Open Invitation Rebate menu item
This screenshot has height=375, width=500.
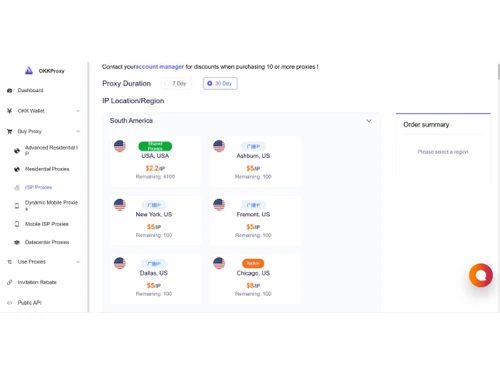click(37, 282)
